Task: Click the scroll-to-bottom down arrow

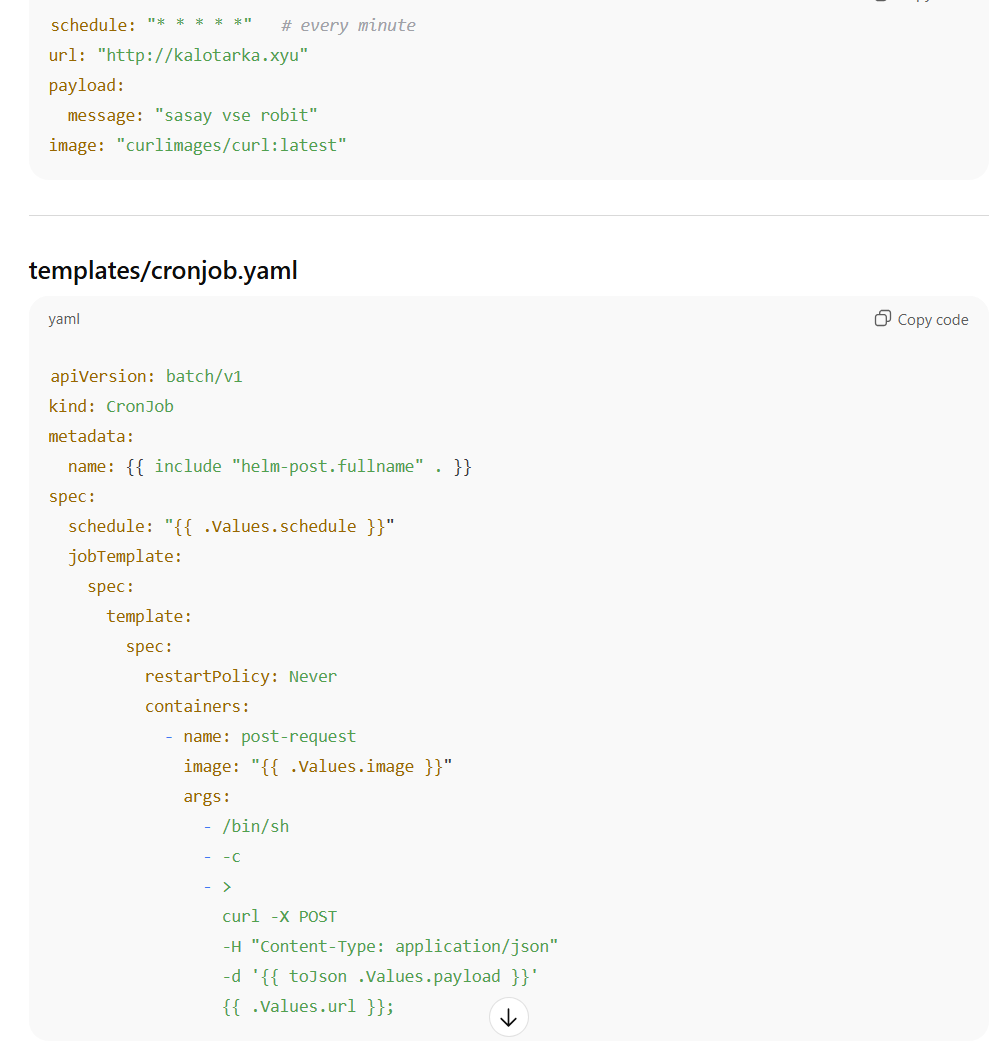Action: tap(508, 1017)
